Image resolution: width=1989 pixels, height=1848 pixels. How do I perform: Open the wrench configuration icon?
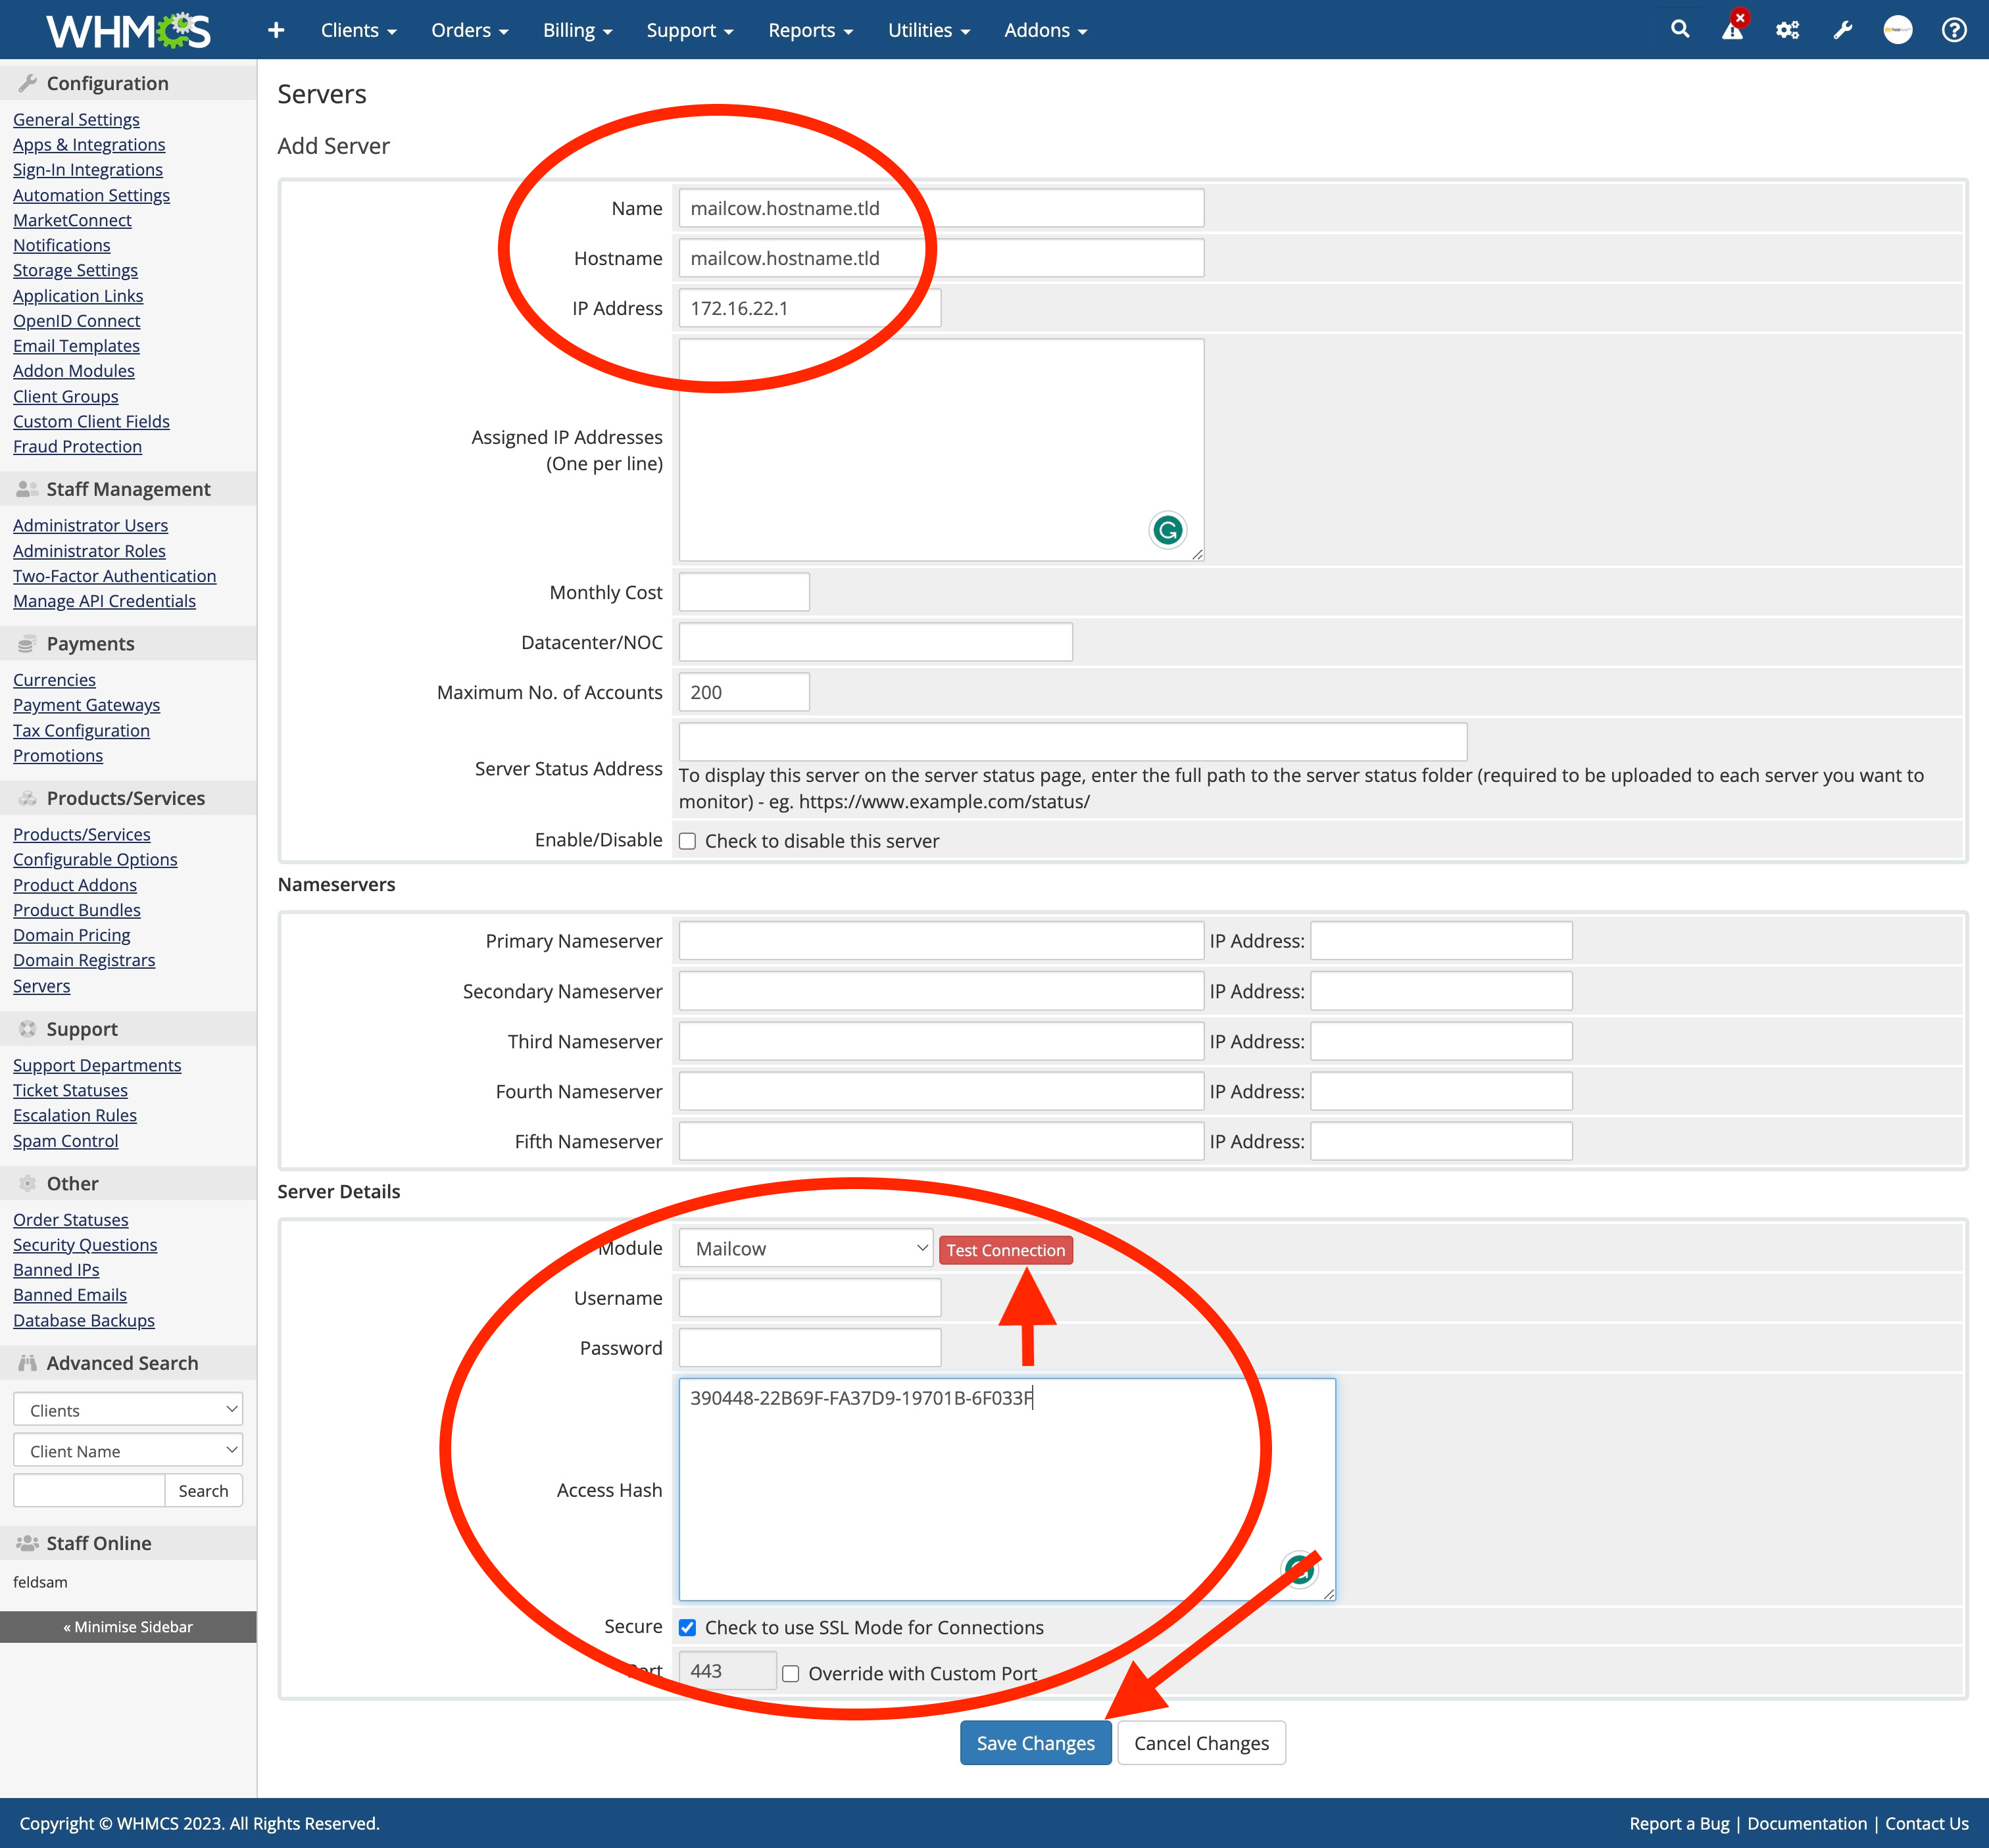coord(1842,30)
